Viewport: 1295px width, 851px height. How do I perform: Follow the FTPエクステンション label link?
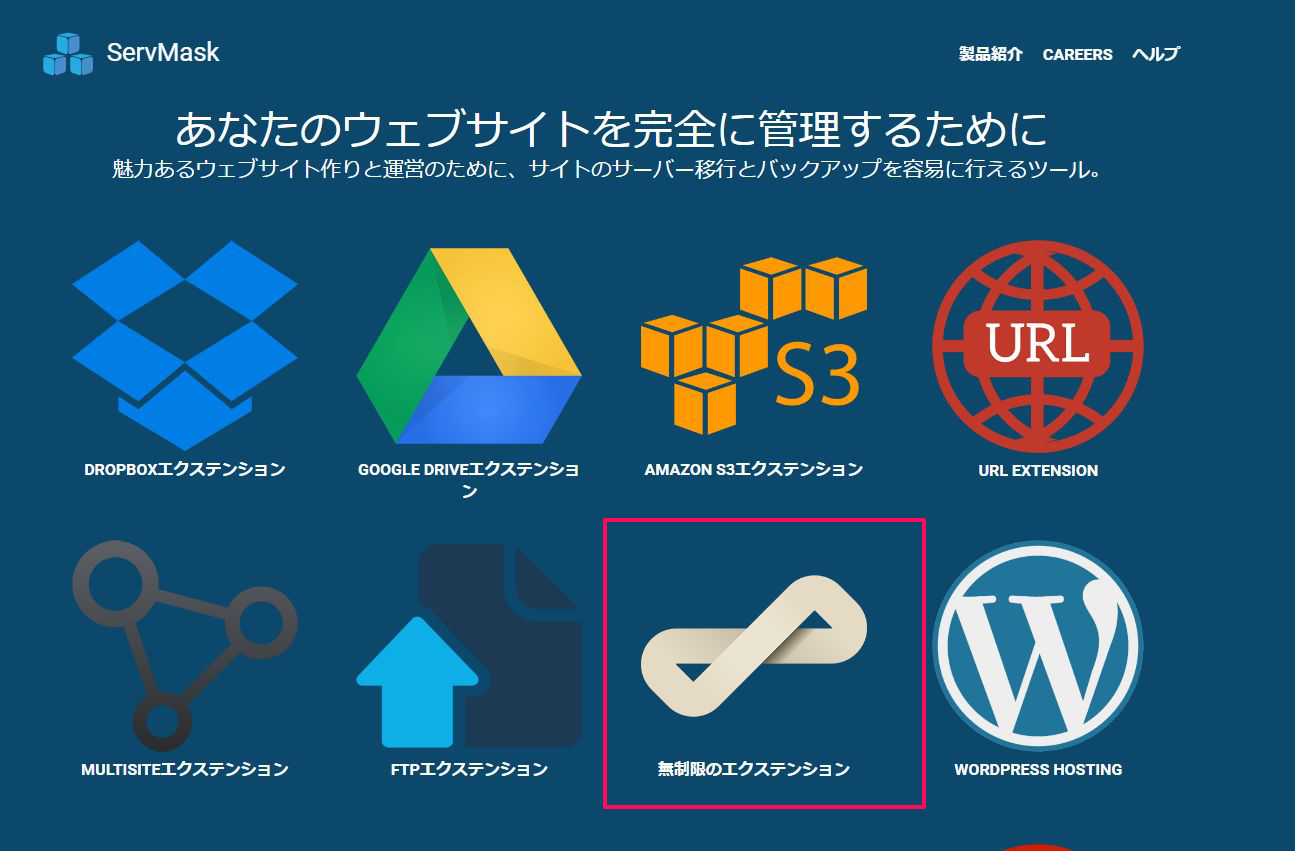(x=469, y=769)
